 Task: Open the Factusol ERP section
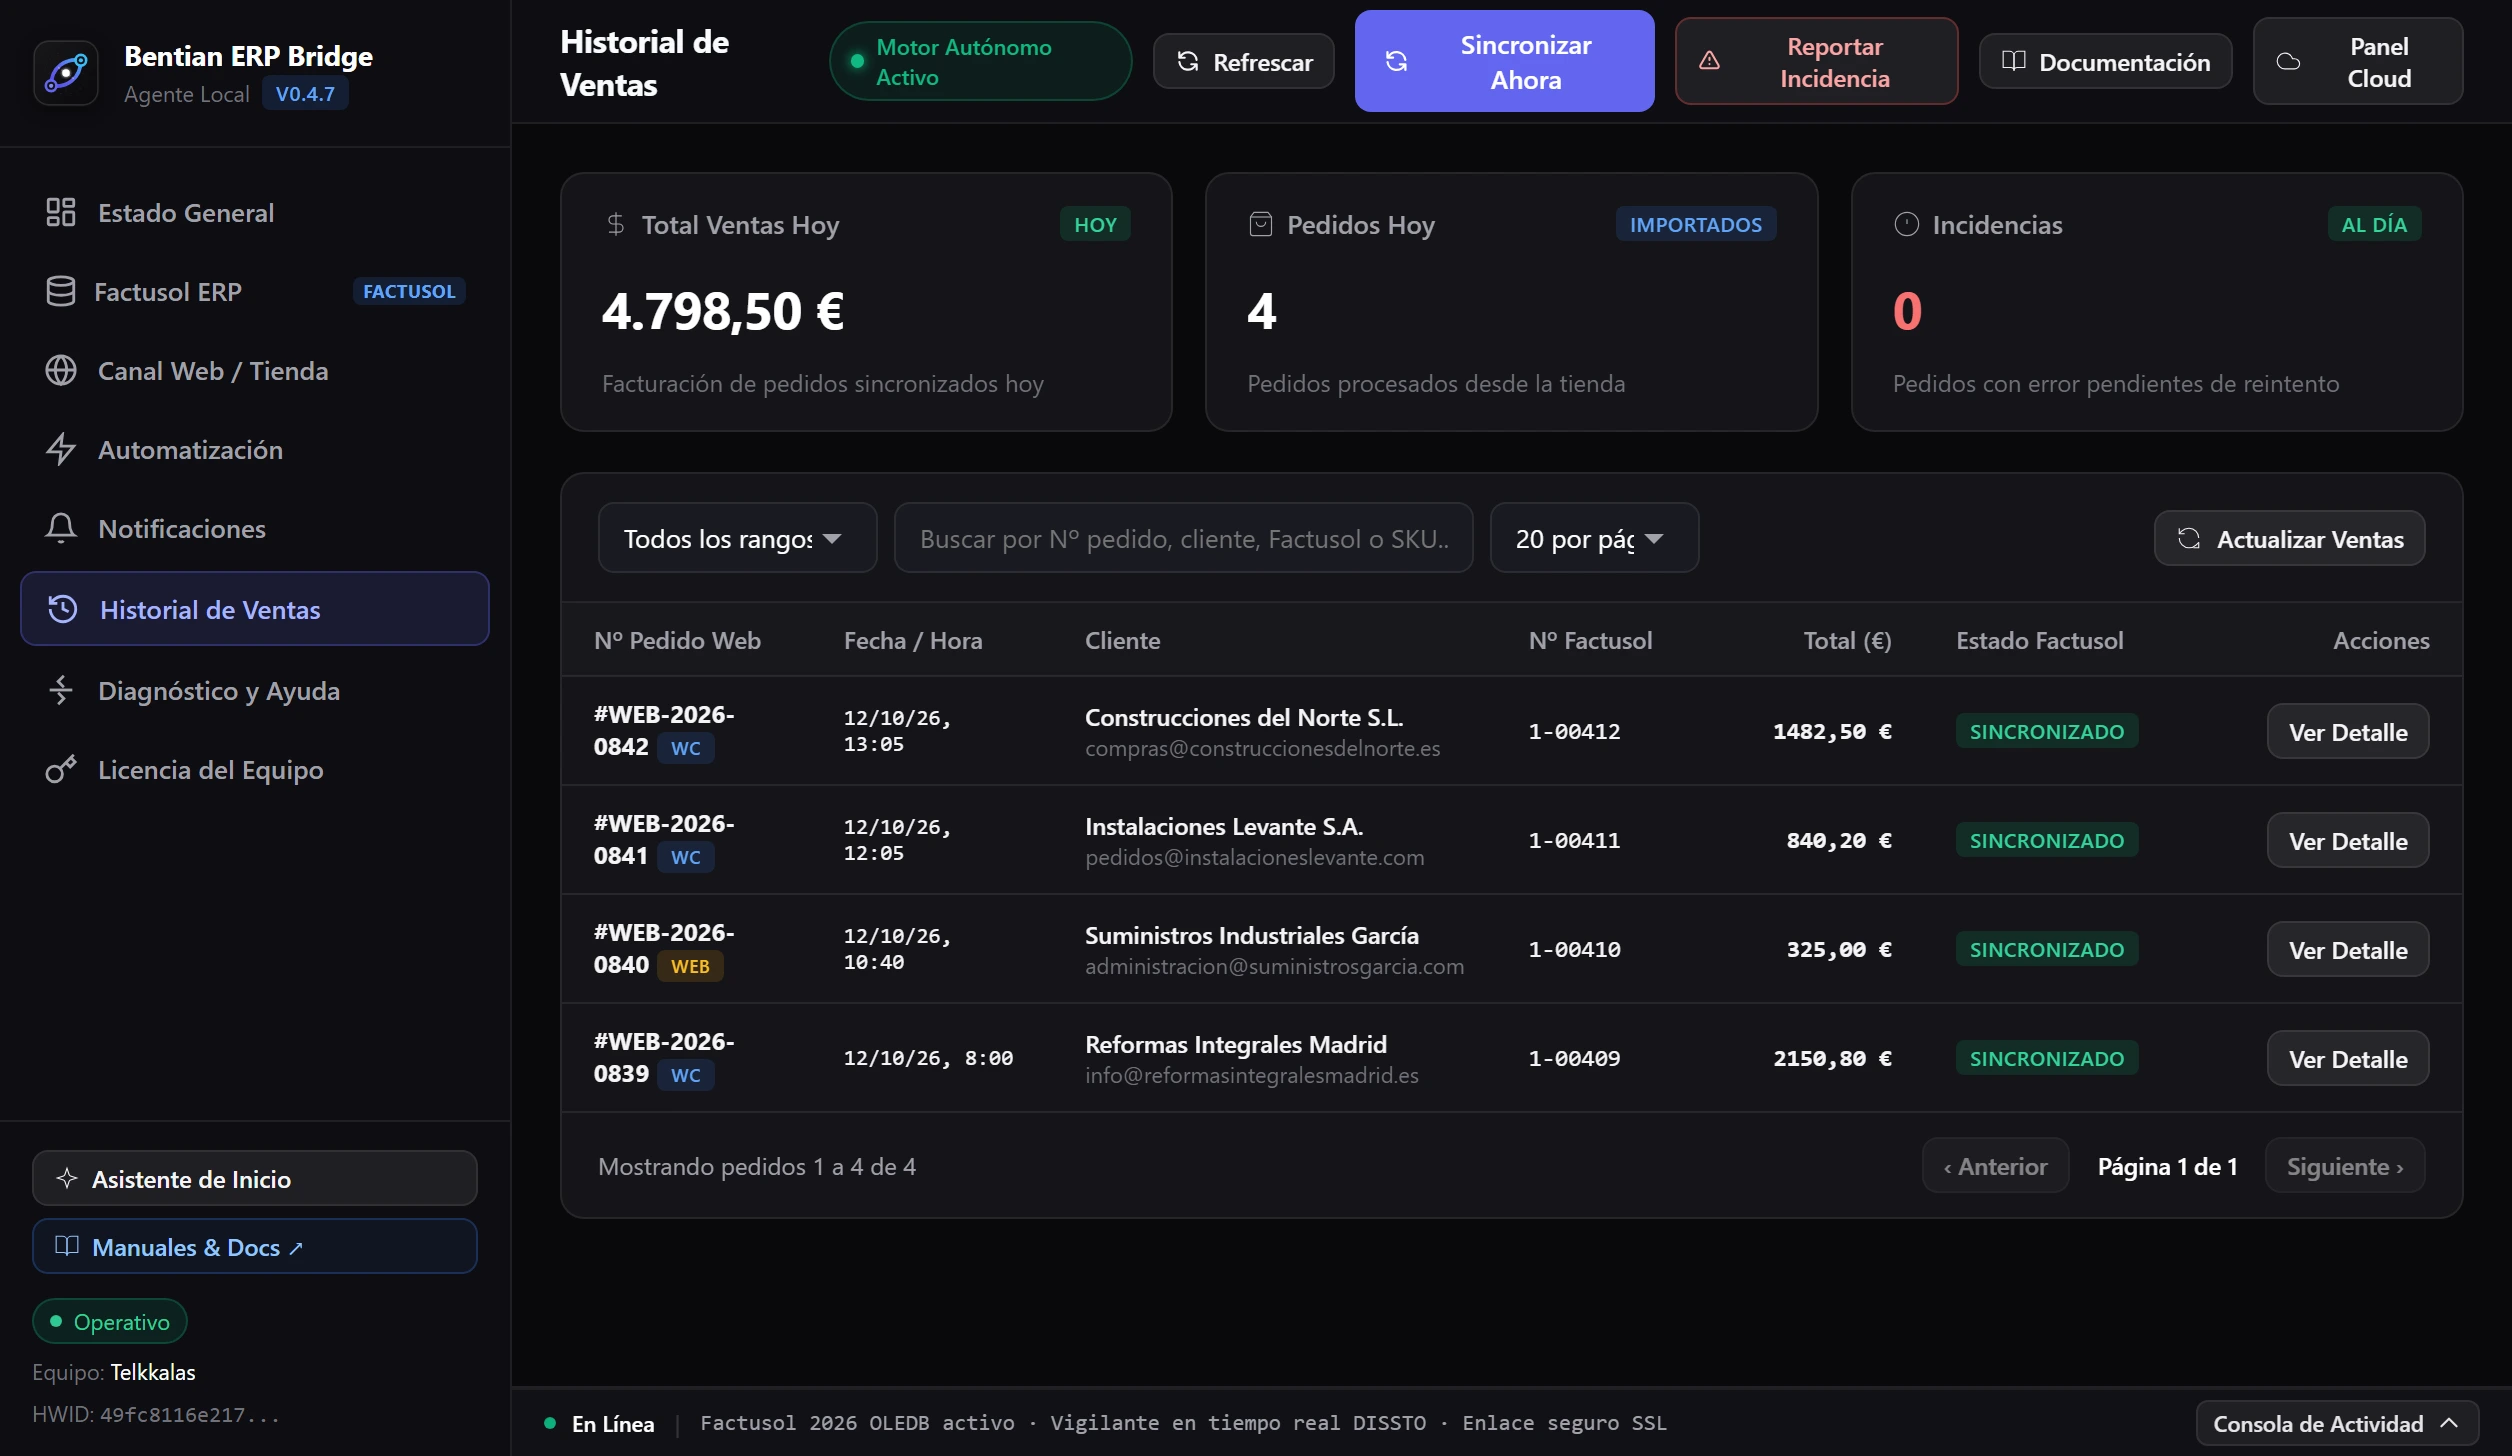tap(255, 292)
